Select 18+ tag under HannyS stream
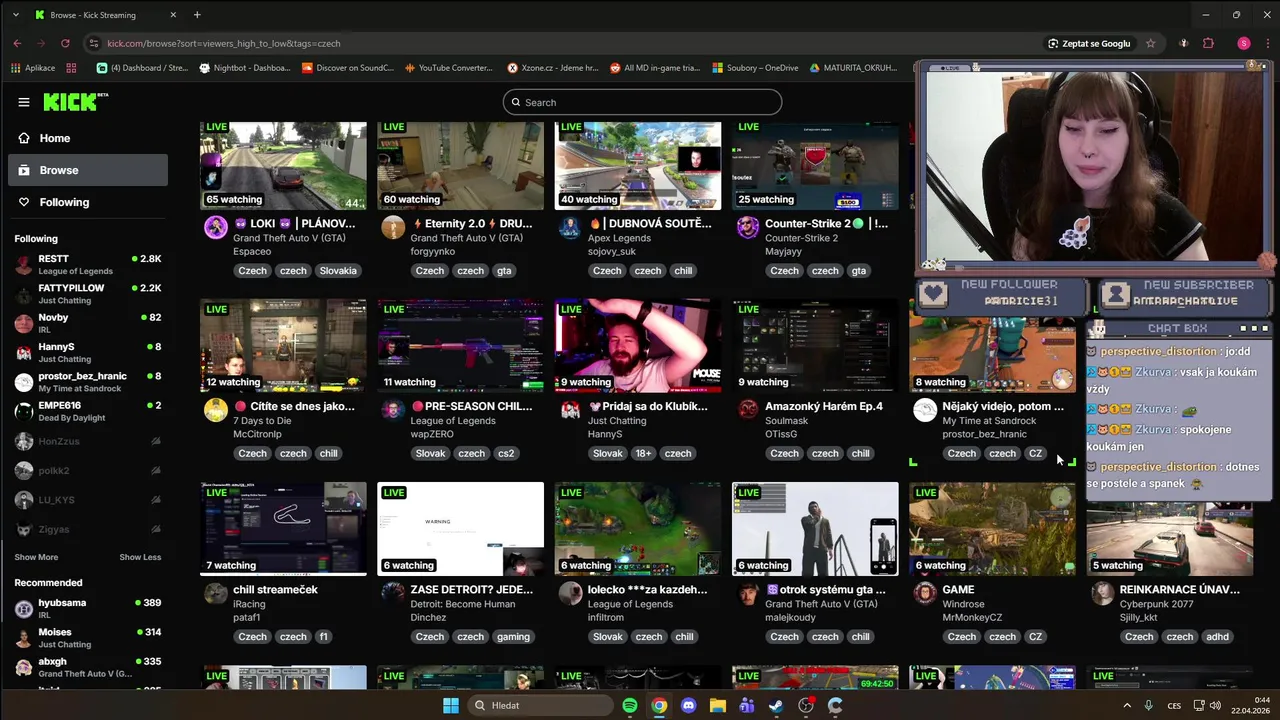The height and width of the screenshot is (720, 1280). 644,454
